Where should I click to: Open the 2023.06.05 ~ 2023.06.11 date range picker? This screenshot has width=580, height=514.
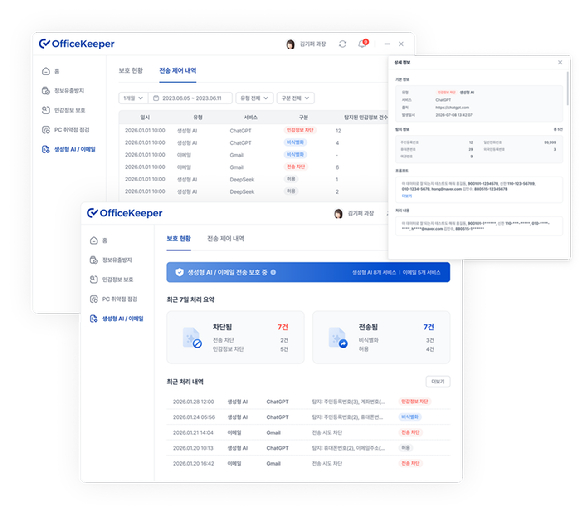click(x=190, y=98)
